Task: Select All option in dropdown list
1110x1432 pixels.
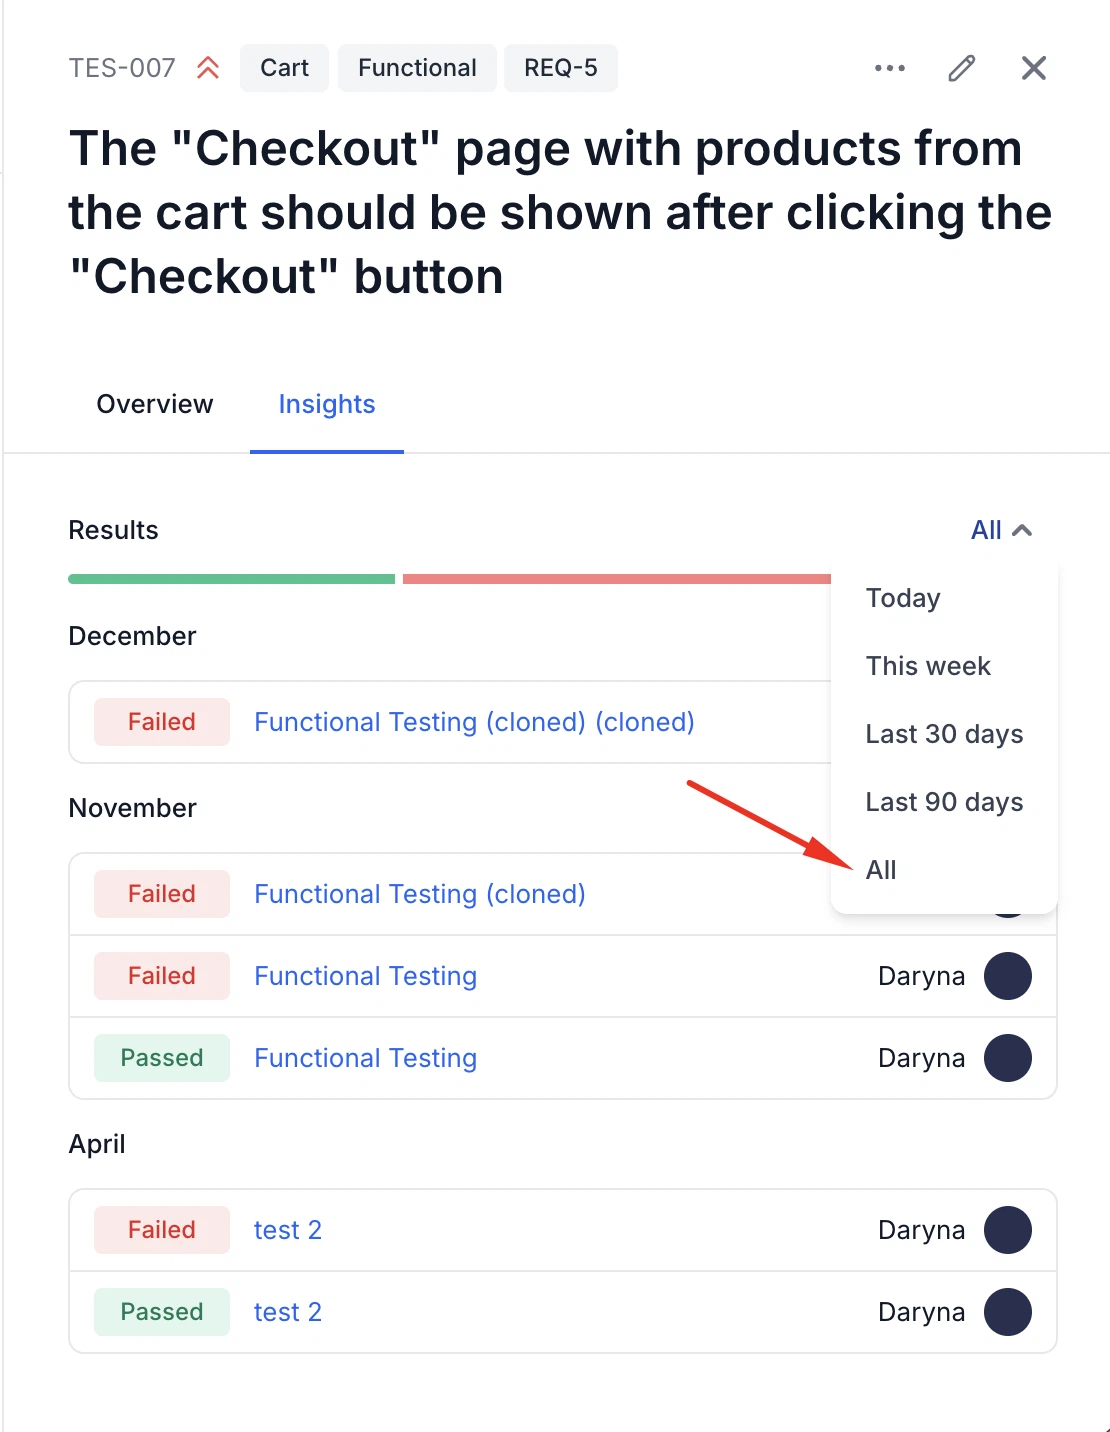Action: (x=881, y=870)
